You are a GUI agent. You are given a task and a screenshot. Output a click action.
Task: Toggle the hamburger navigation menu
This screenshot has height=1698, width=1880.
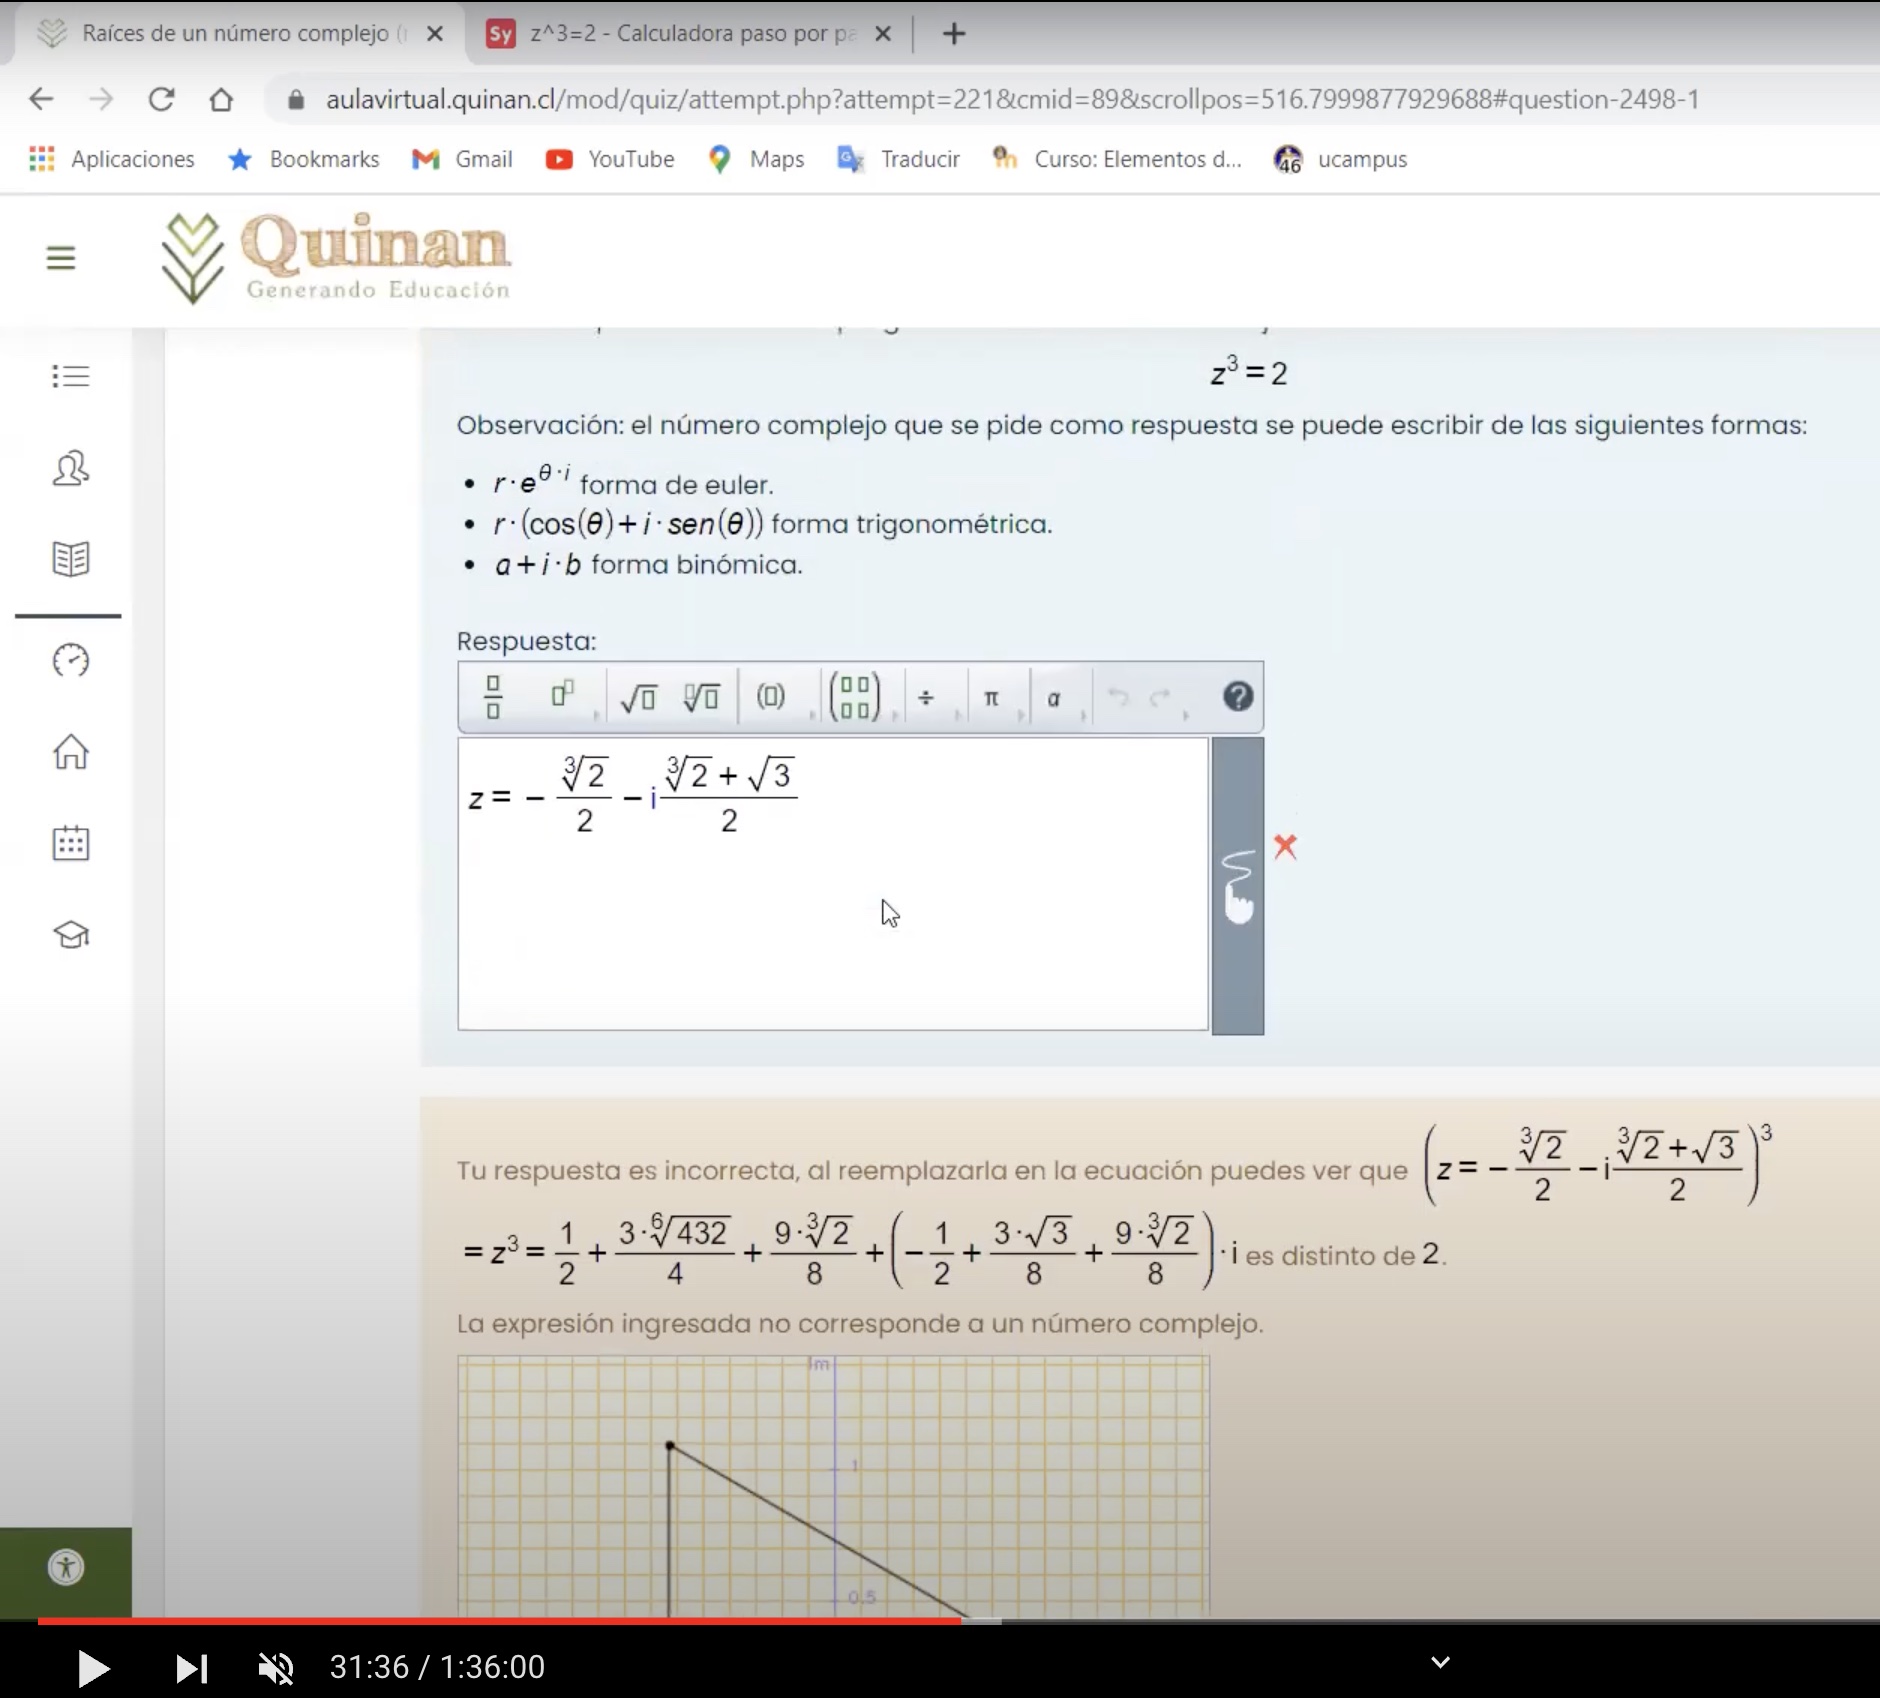61,258
